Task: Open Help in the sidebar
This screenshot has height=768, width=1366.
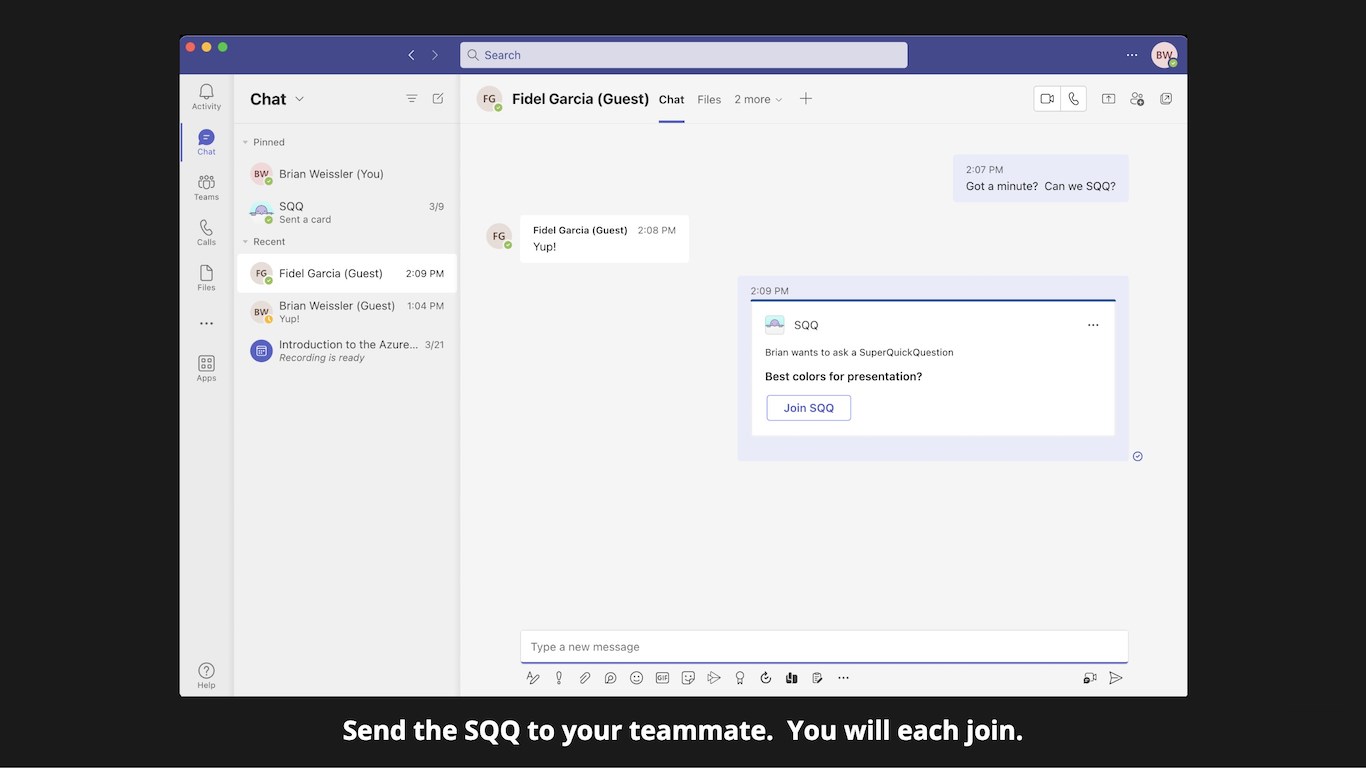Action: tap(206, 675)
